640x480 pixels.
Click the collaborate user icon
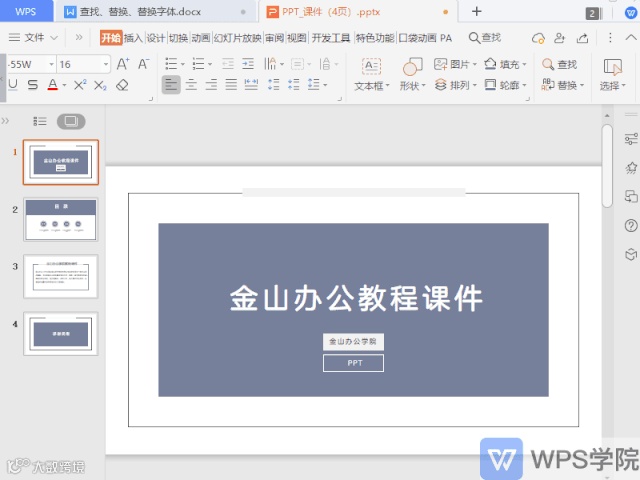pos(559,38)
